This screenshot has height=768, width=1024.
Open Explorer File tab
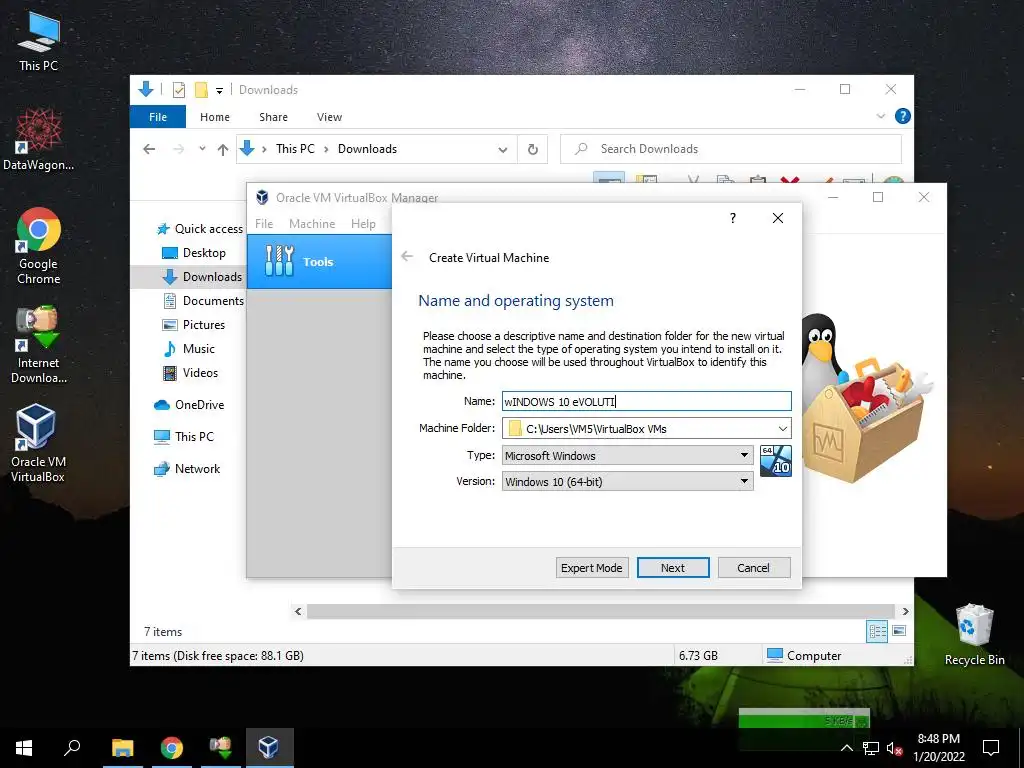pyautogui.click(x=158, y=117)
